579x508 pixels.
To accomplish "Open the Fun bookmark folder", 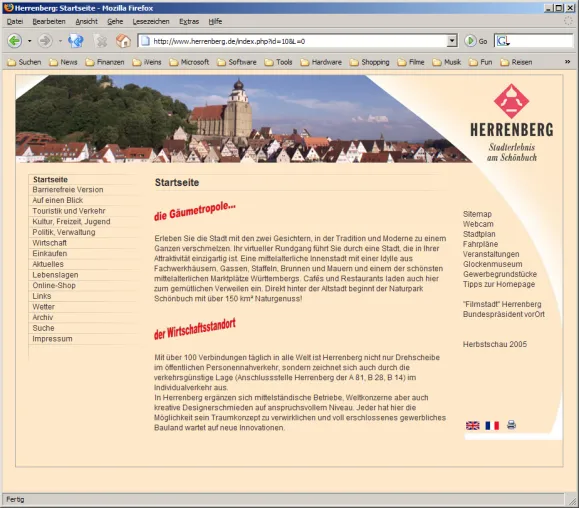I will (x=480, y=62).
